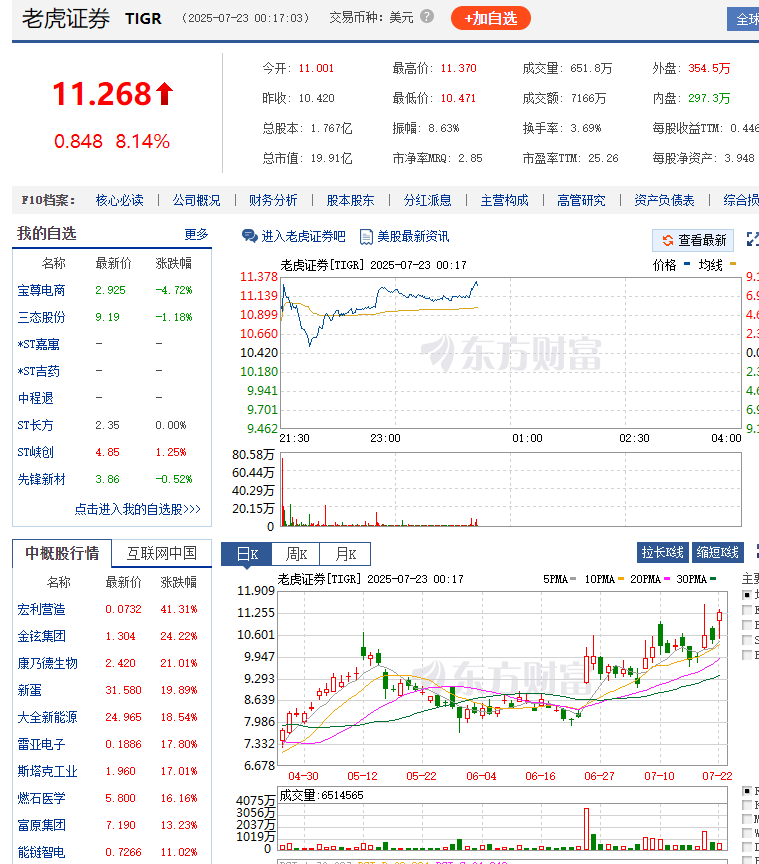Open 金铉集团 in the China concept list
759x864 pixels.
click(41, 636)
